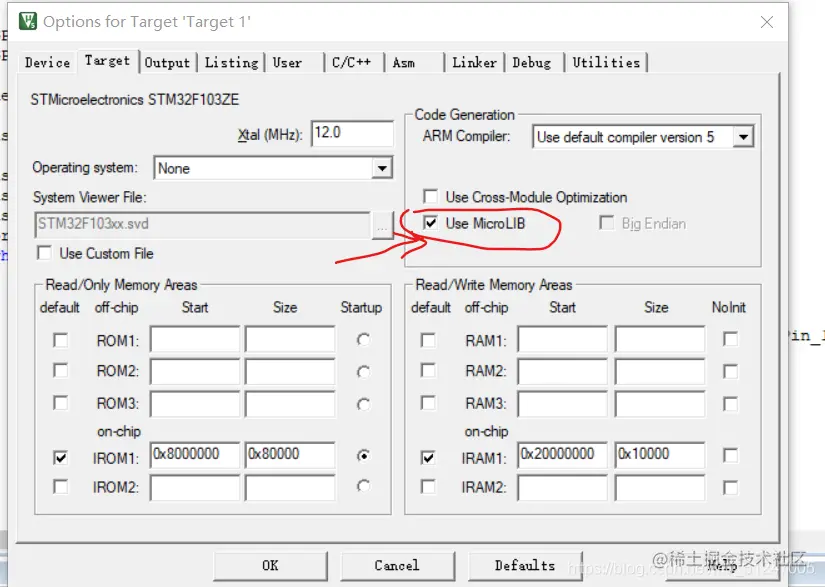
Task: Click the Cancel button
Action: click(x=397, y=565)
